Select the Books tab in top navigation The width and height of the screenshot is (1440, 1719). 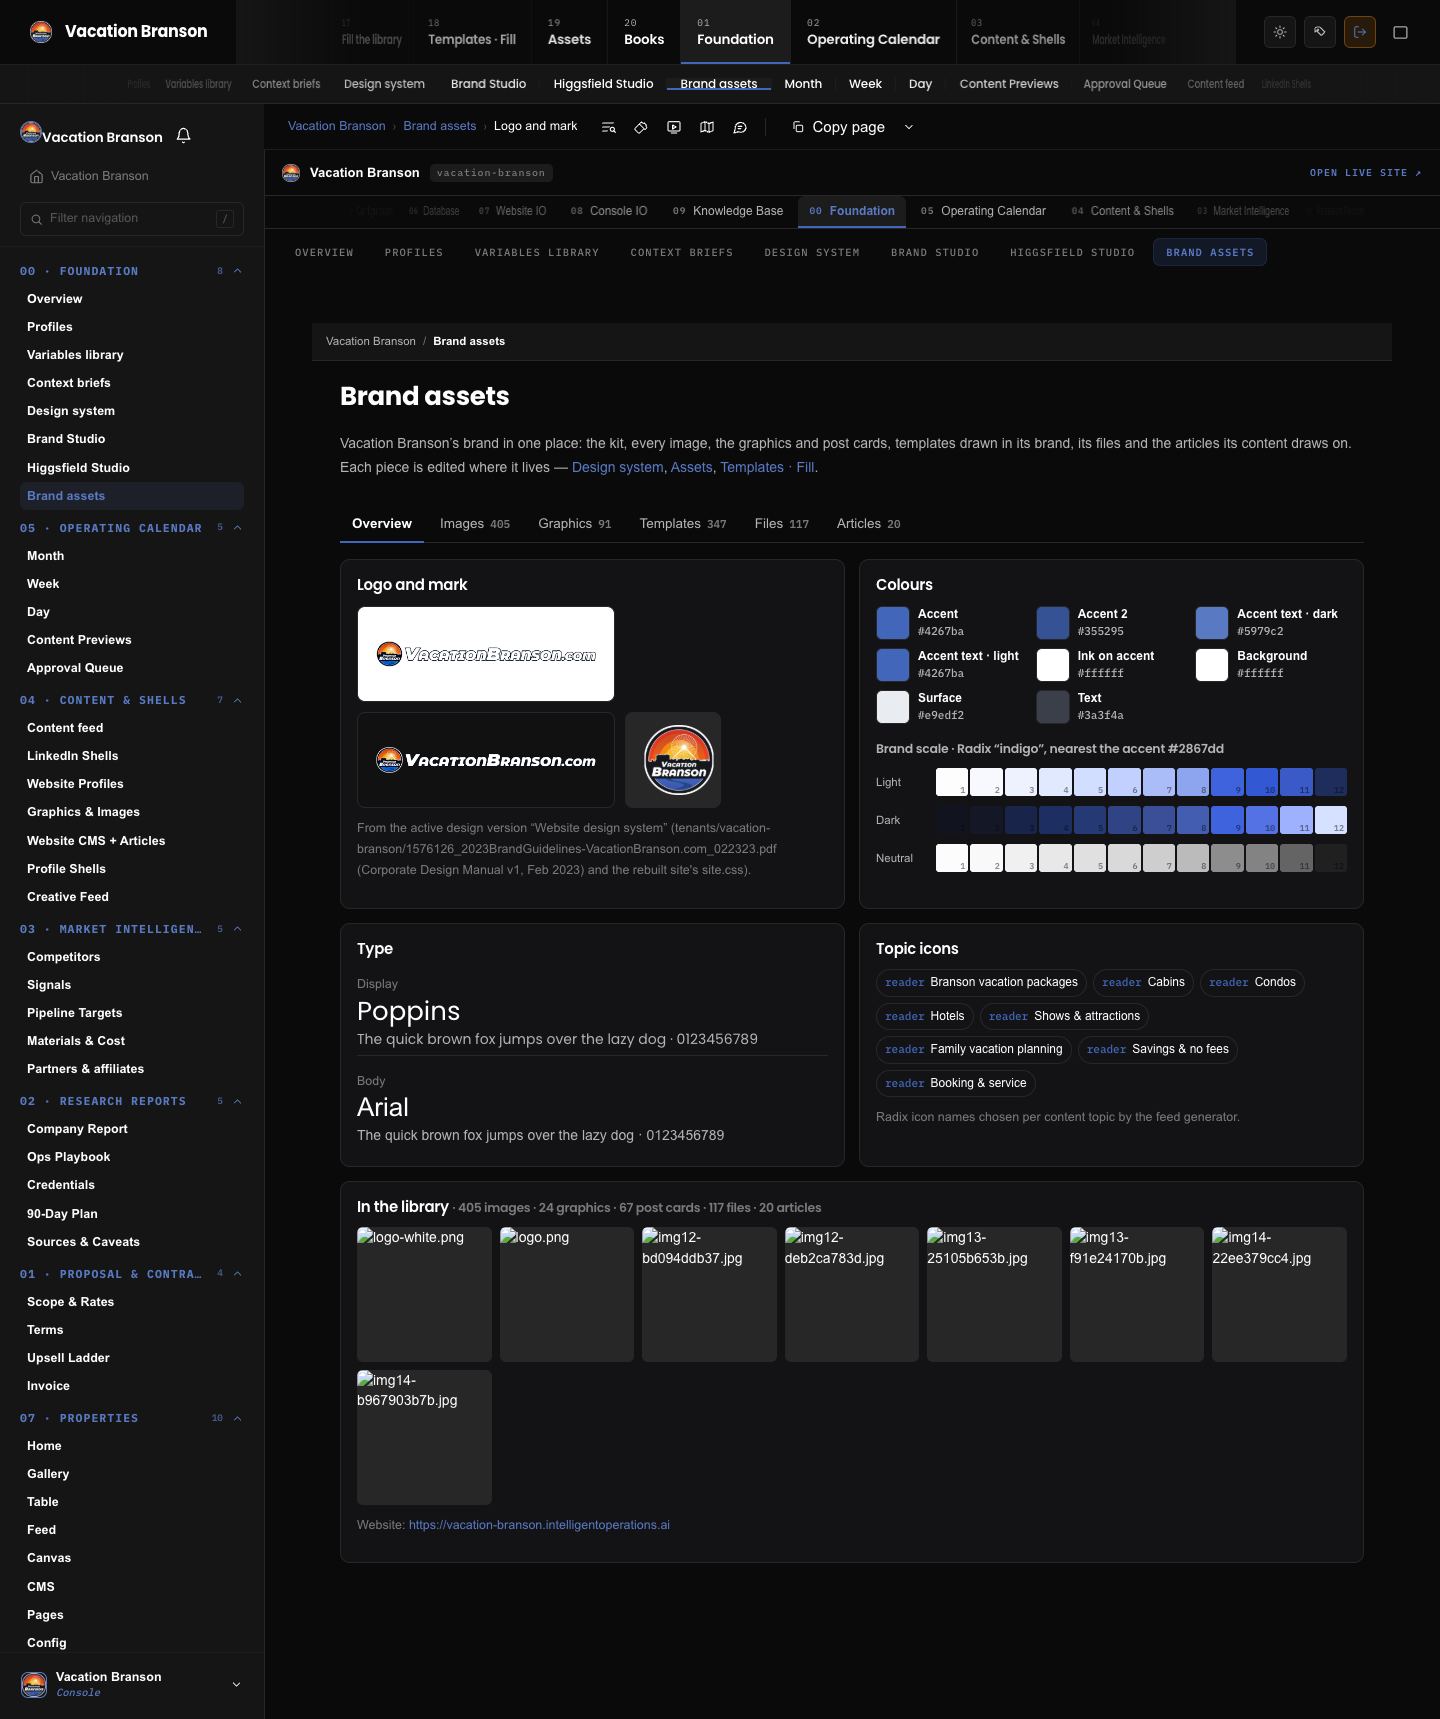pos(644,32)
